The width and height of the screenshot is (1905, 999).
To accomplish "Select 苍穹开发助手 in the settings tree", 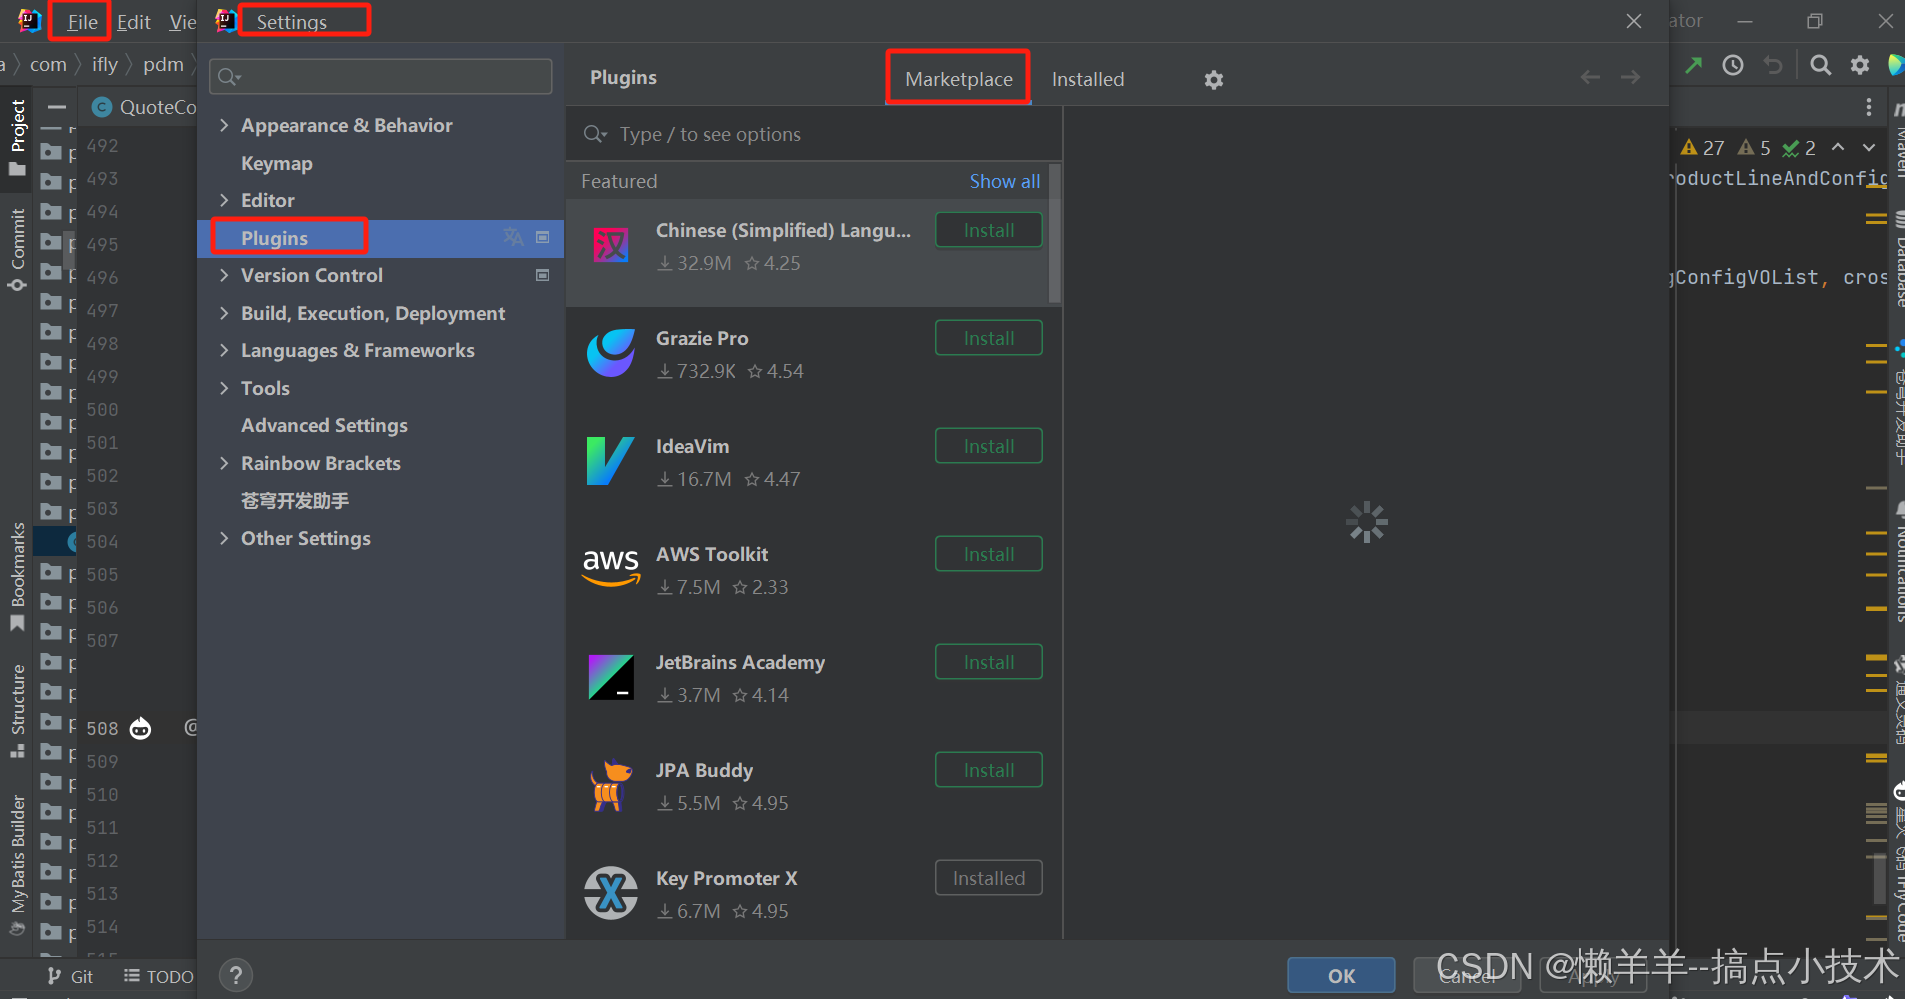I will [x=295, y=500].
